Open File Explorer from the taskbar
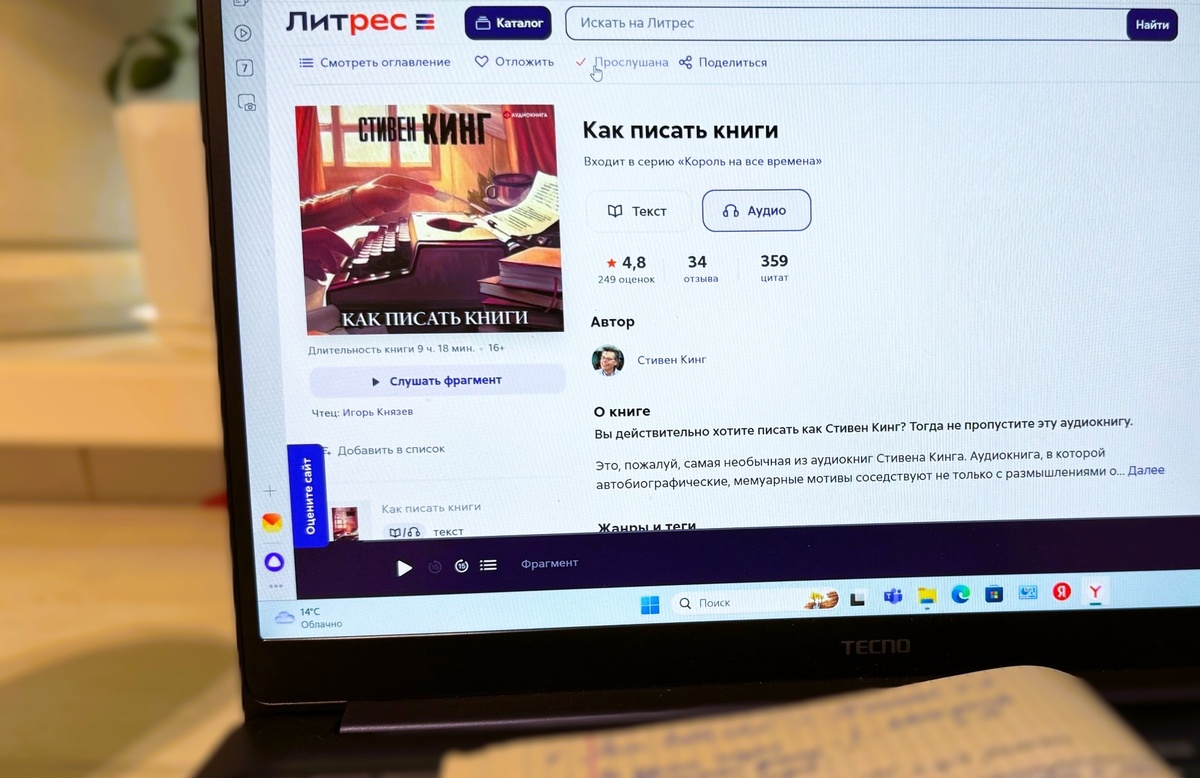The width and height of the screenshot is (1200, 778). point(927,598)
